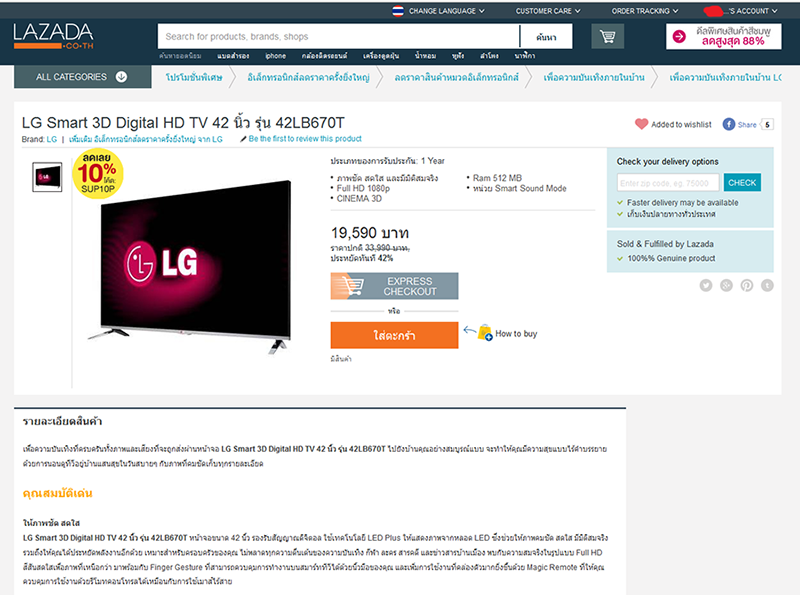Image resolution: width=800 pixels, height=595 pixels.
Task: Click the Twitter share circle icon
Action: [706, 285]
